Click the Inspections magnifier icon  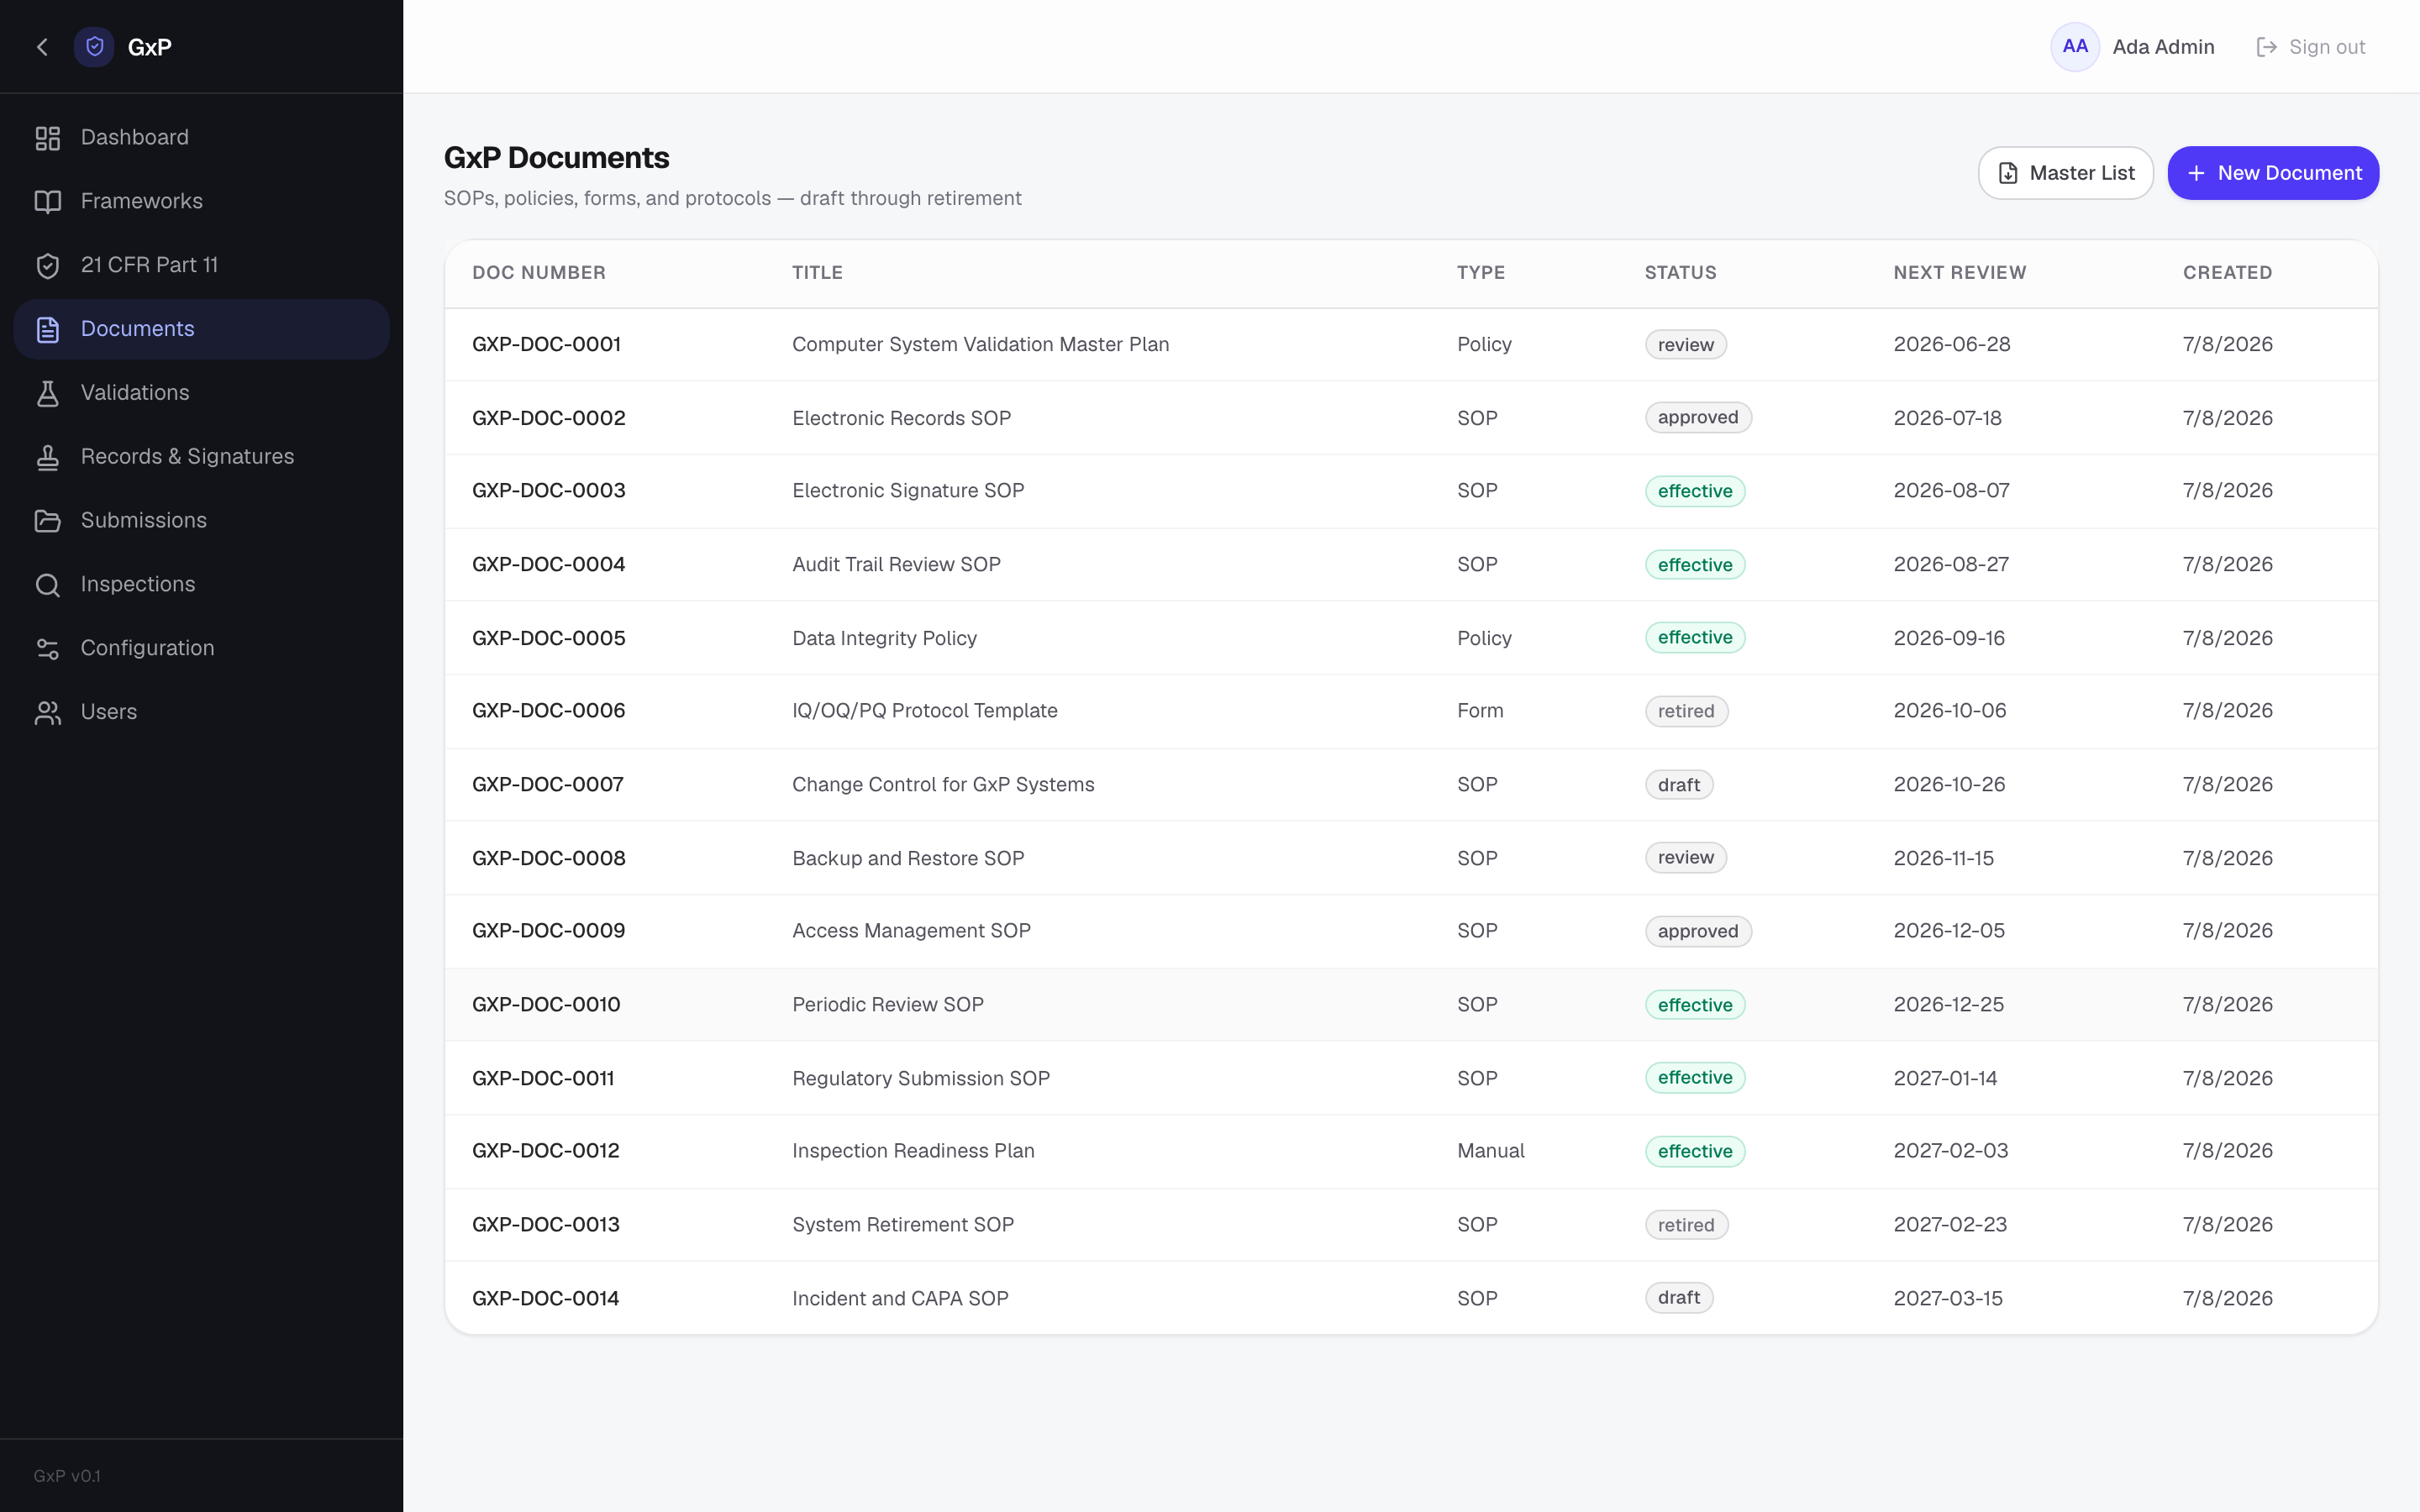click(48, 585)
